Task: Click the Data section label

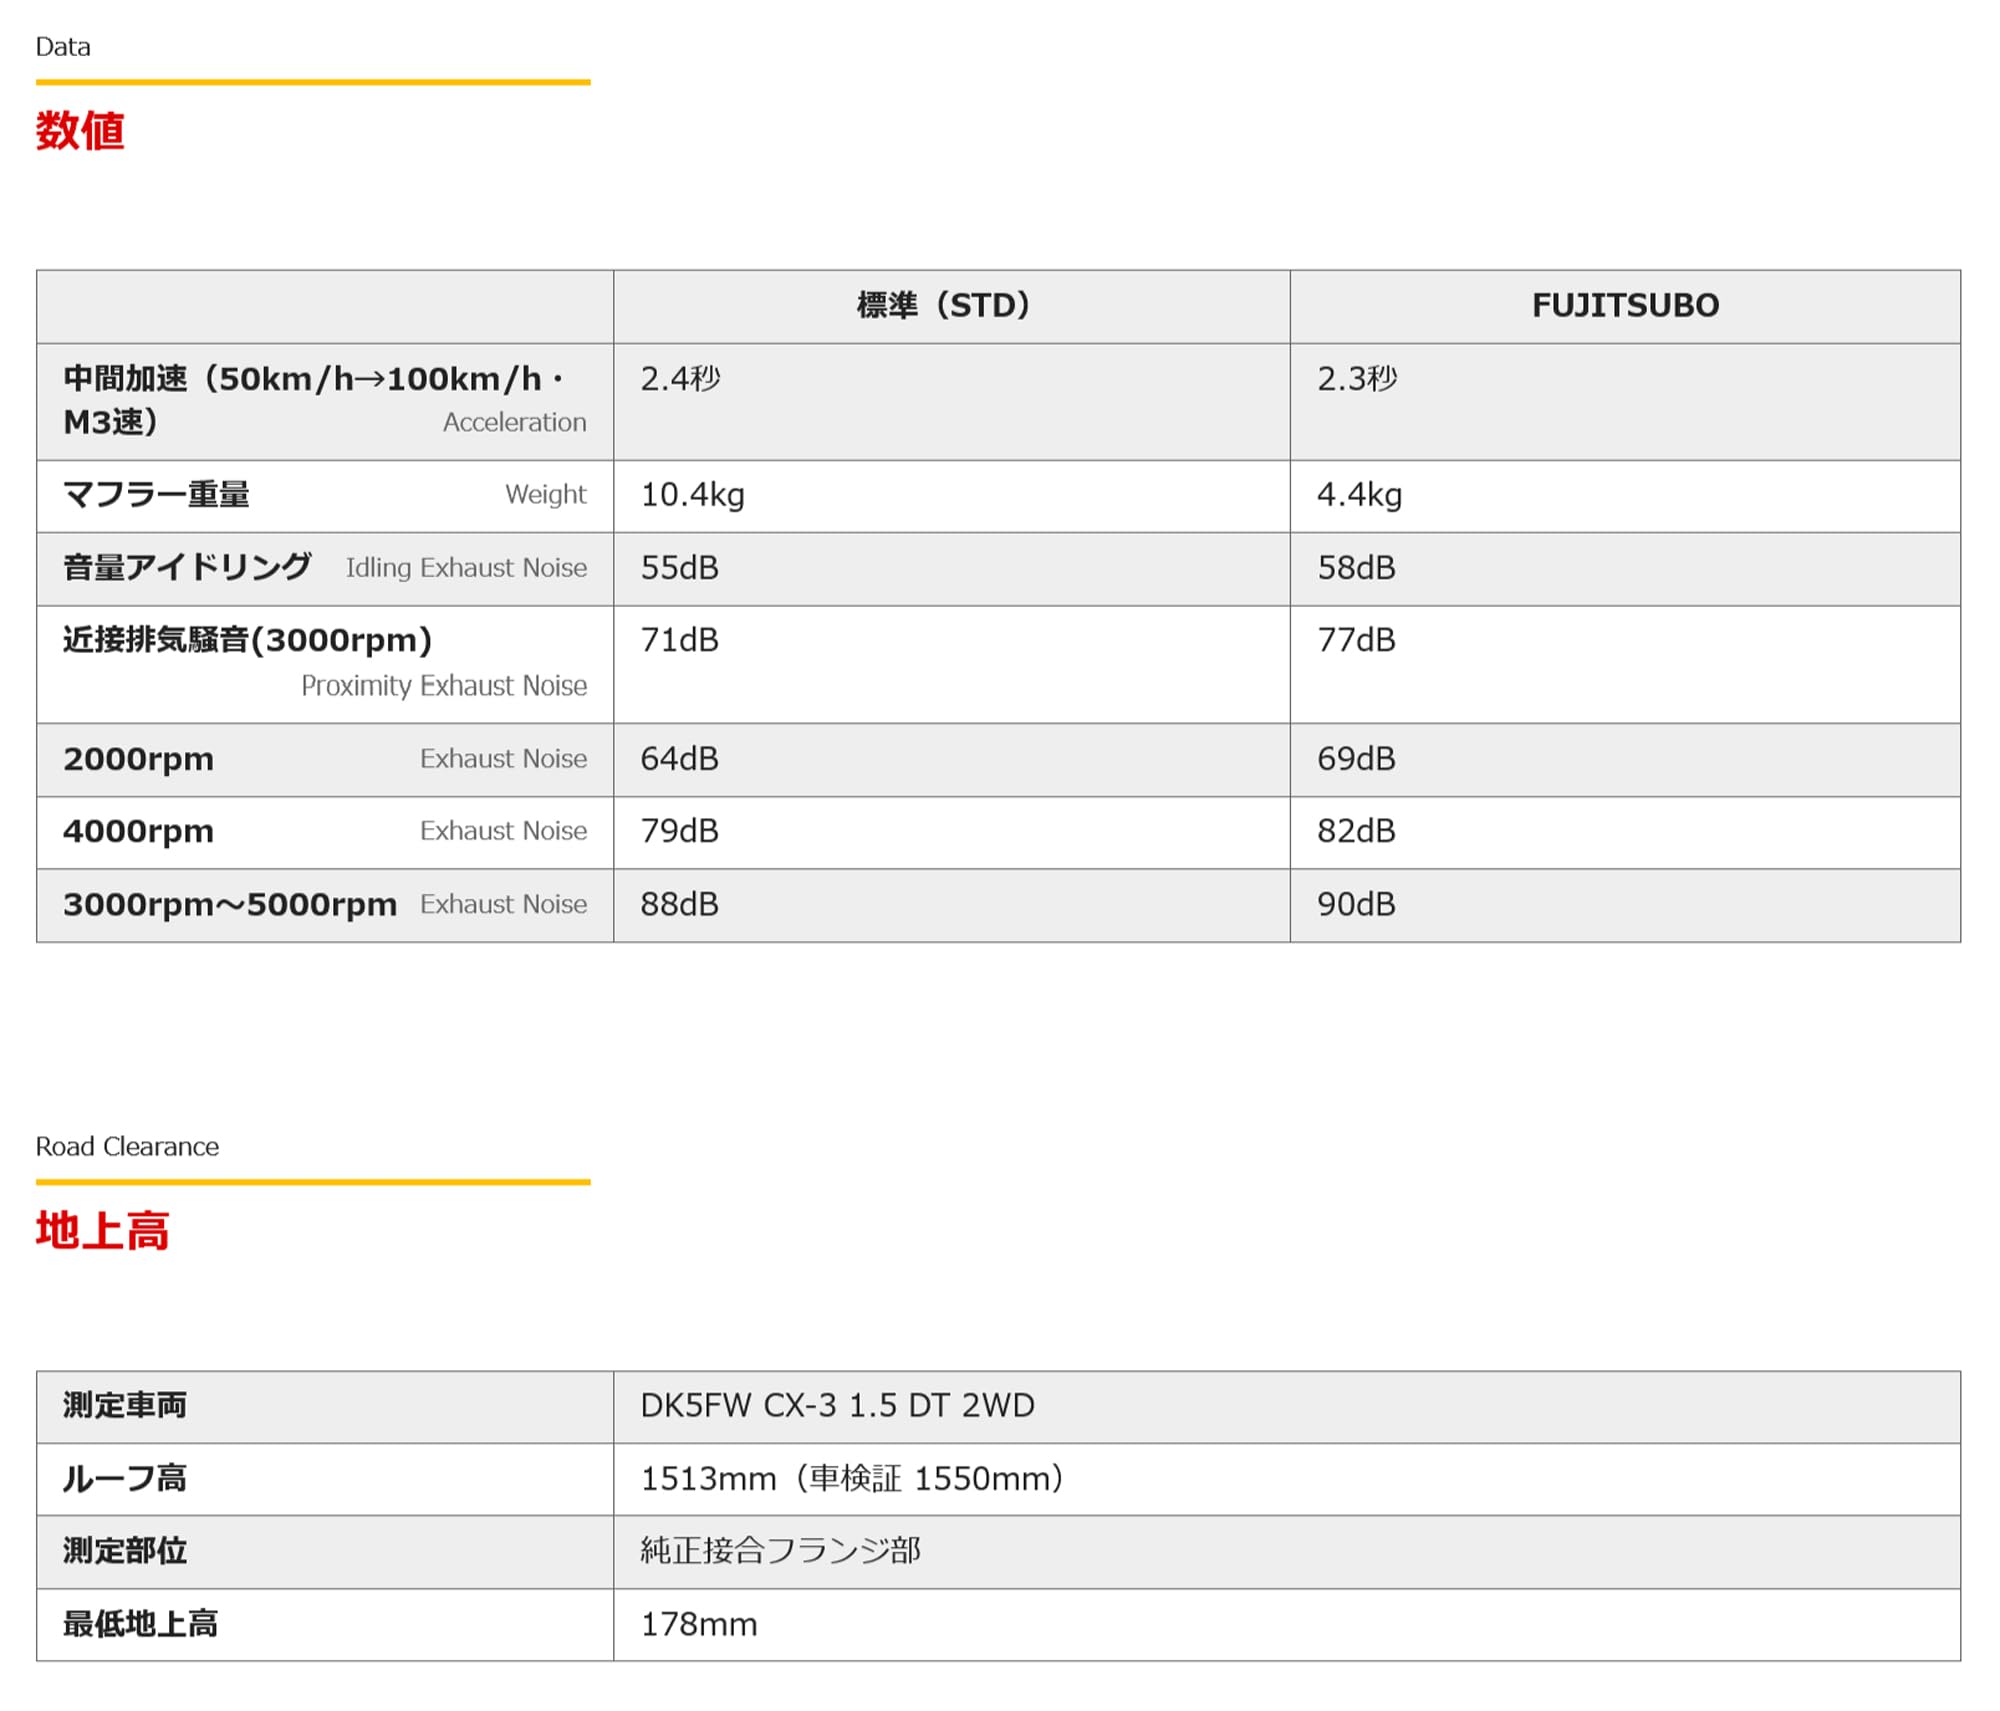Action: [63, 47]
